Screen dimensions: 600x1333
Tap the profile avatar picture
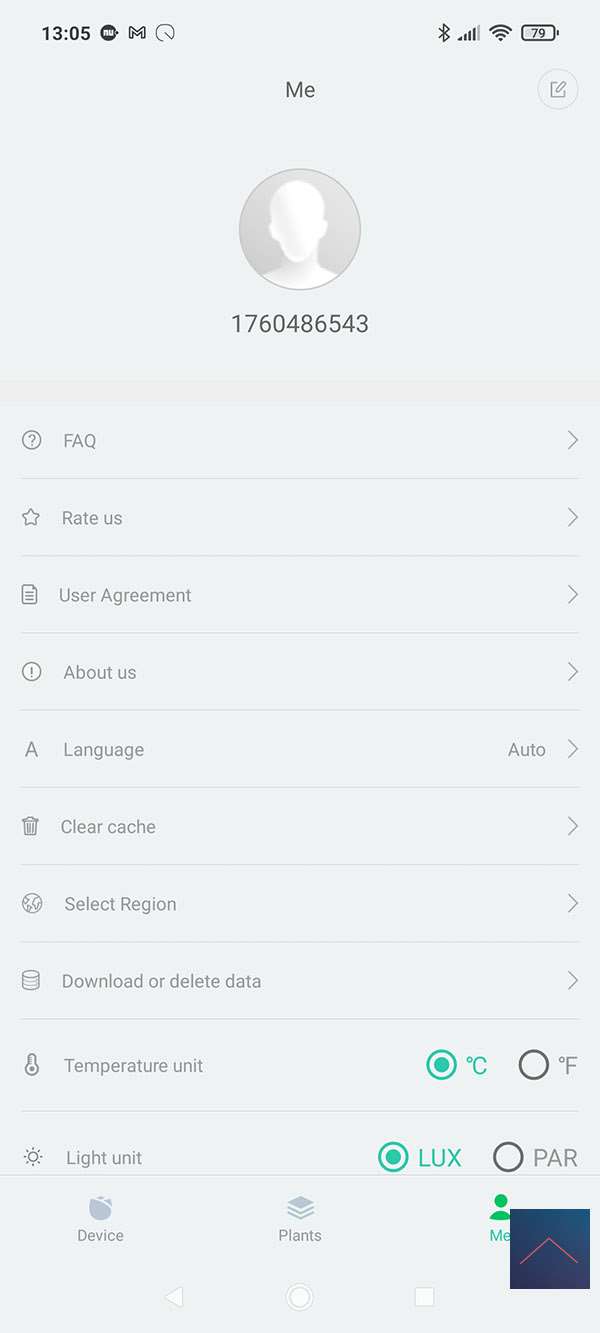click(x=300, y=229)
